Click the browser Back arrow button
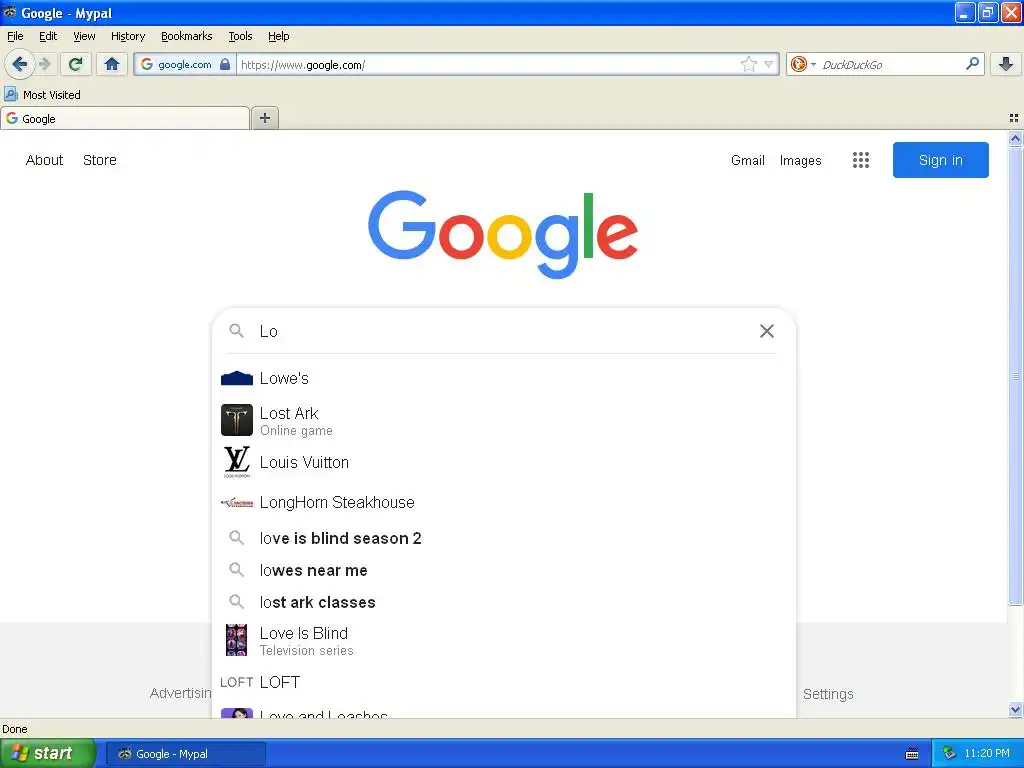 19,64
